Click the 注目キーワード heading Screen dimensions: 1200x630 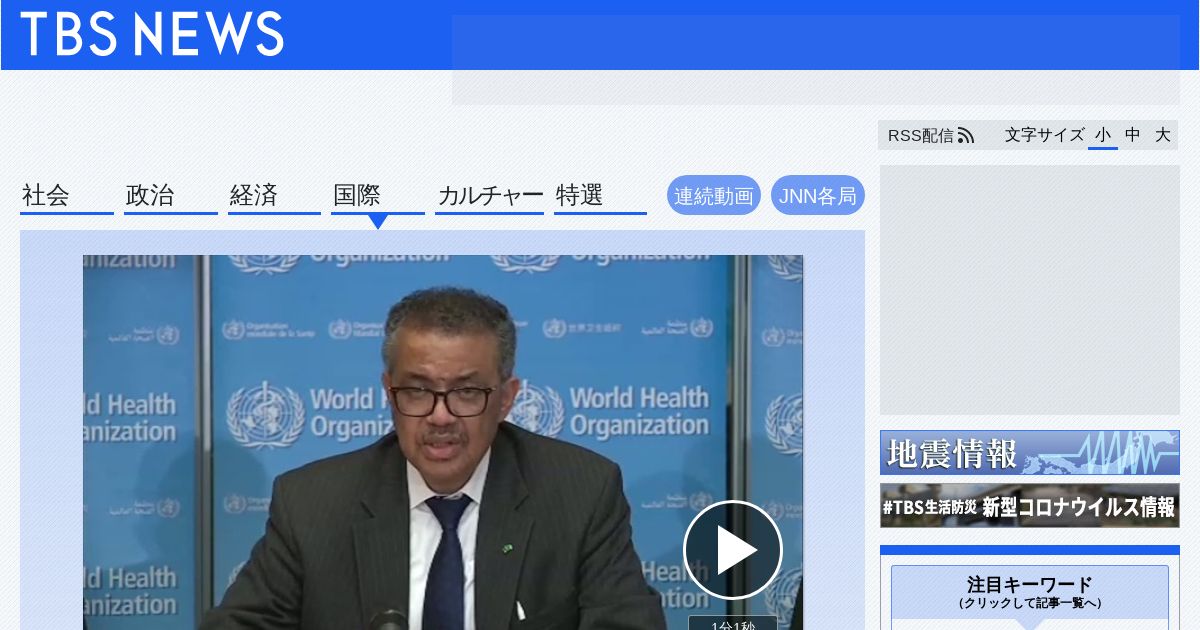[x=1030, y=584]
